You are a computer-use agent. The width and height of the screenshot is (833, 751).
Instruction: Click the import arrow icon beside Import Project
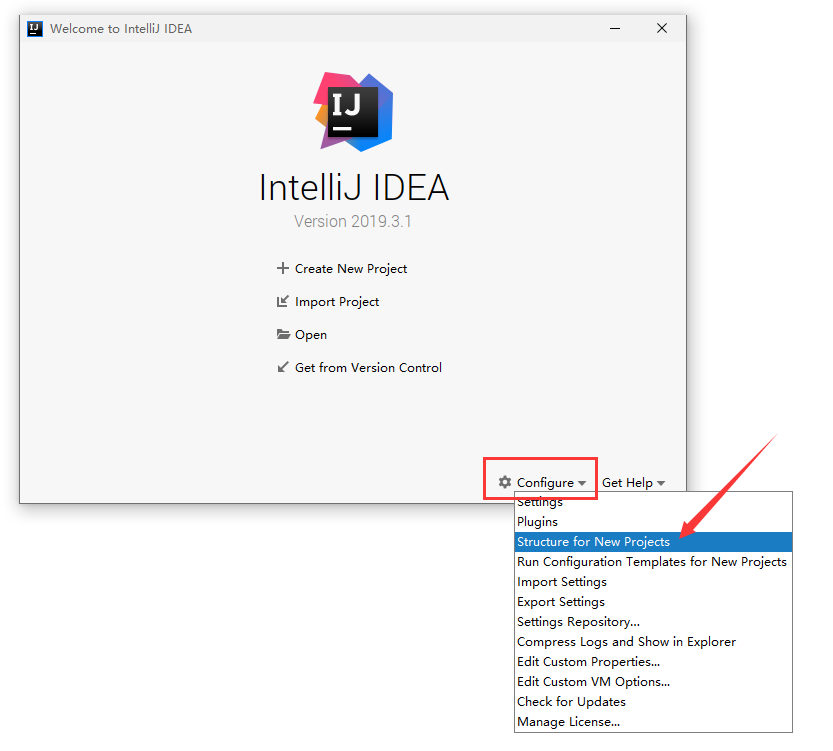coord(283,301)
